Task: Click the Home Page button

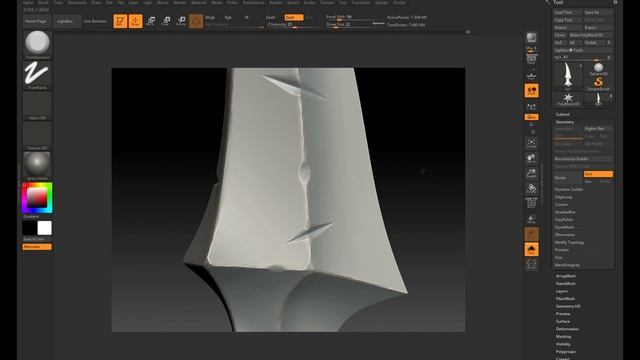Action: 36,21
